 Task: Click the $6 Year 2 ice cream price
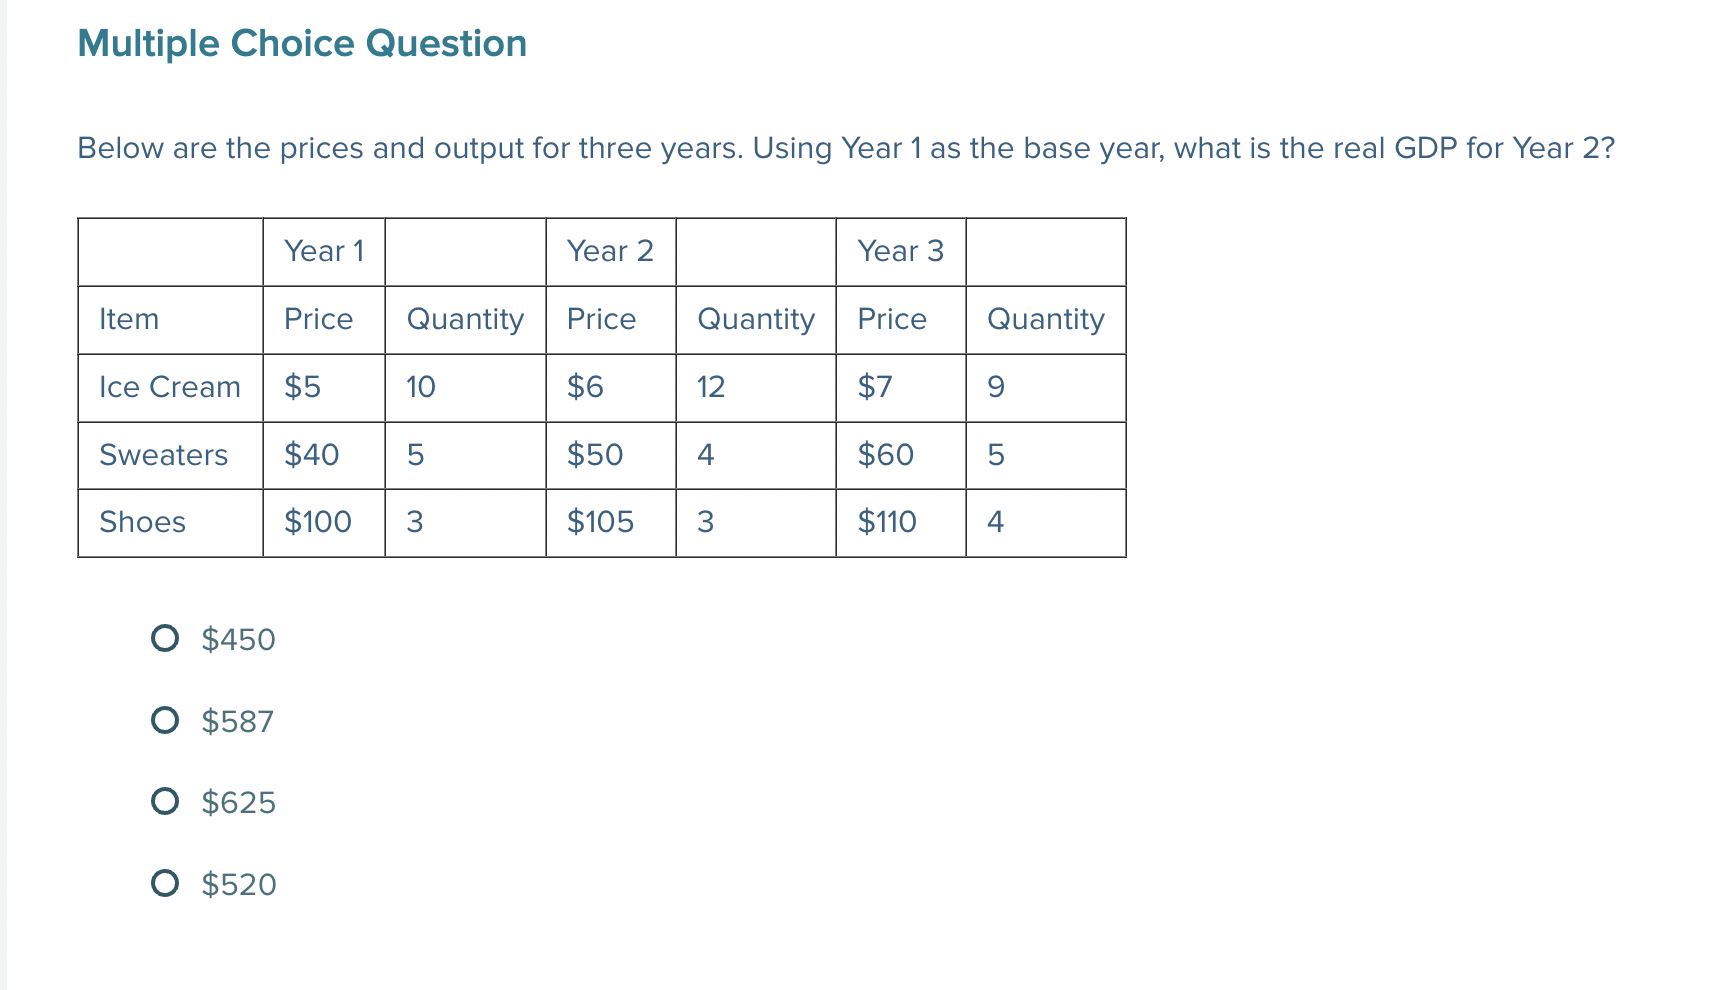coord(586,388)
